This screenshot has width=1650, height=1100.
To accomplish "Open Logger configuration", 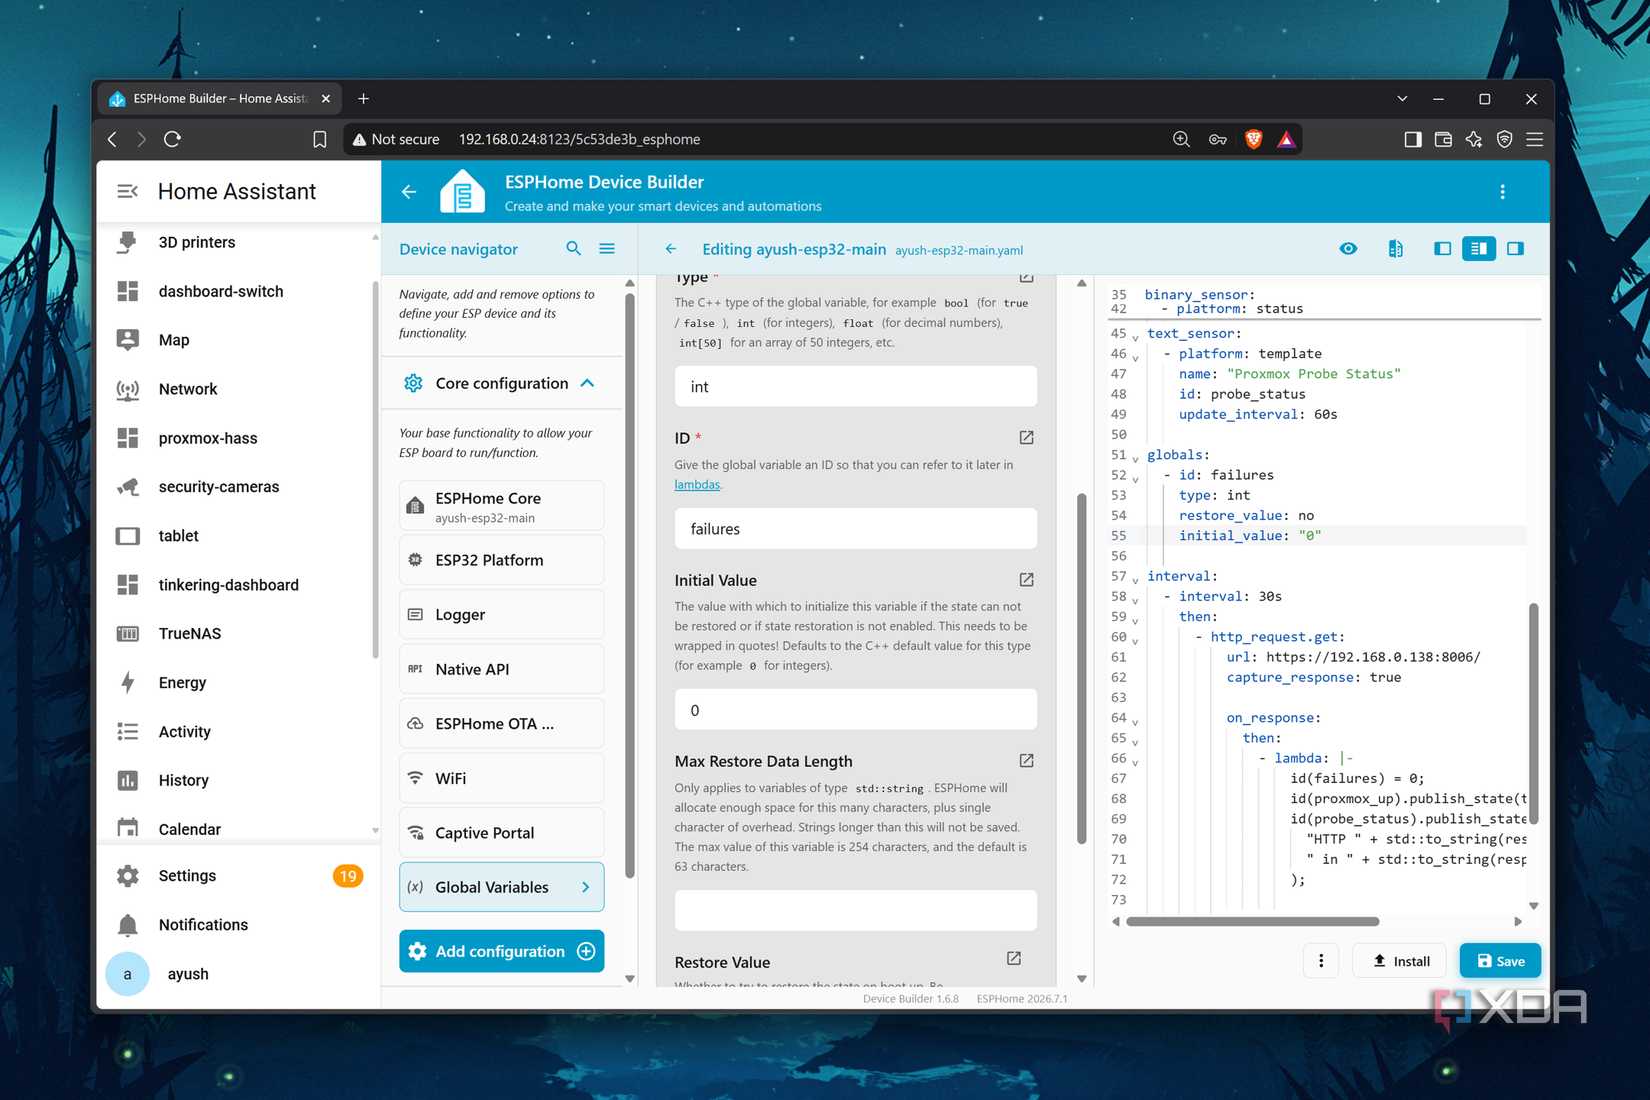I will (502, 615).
